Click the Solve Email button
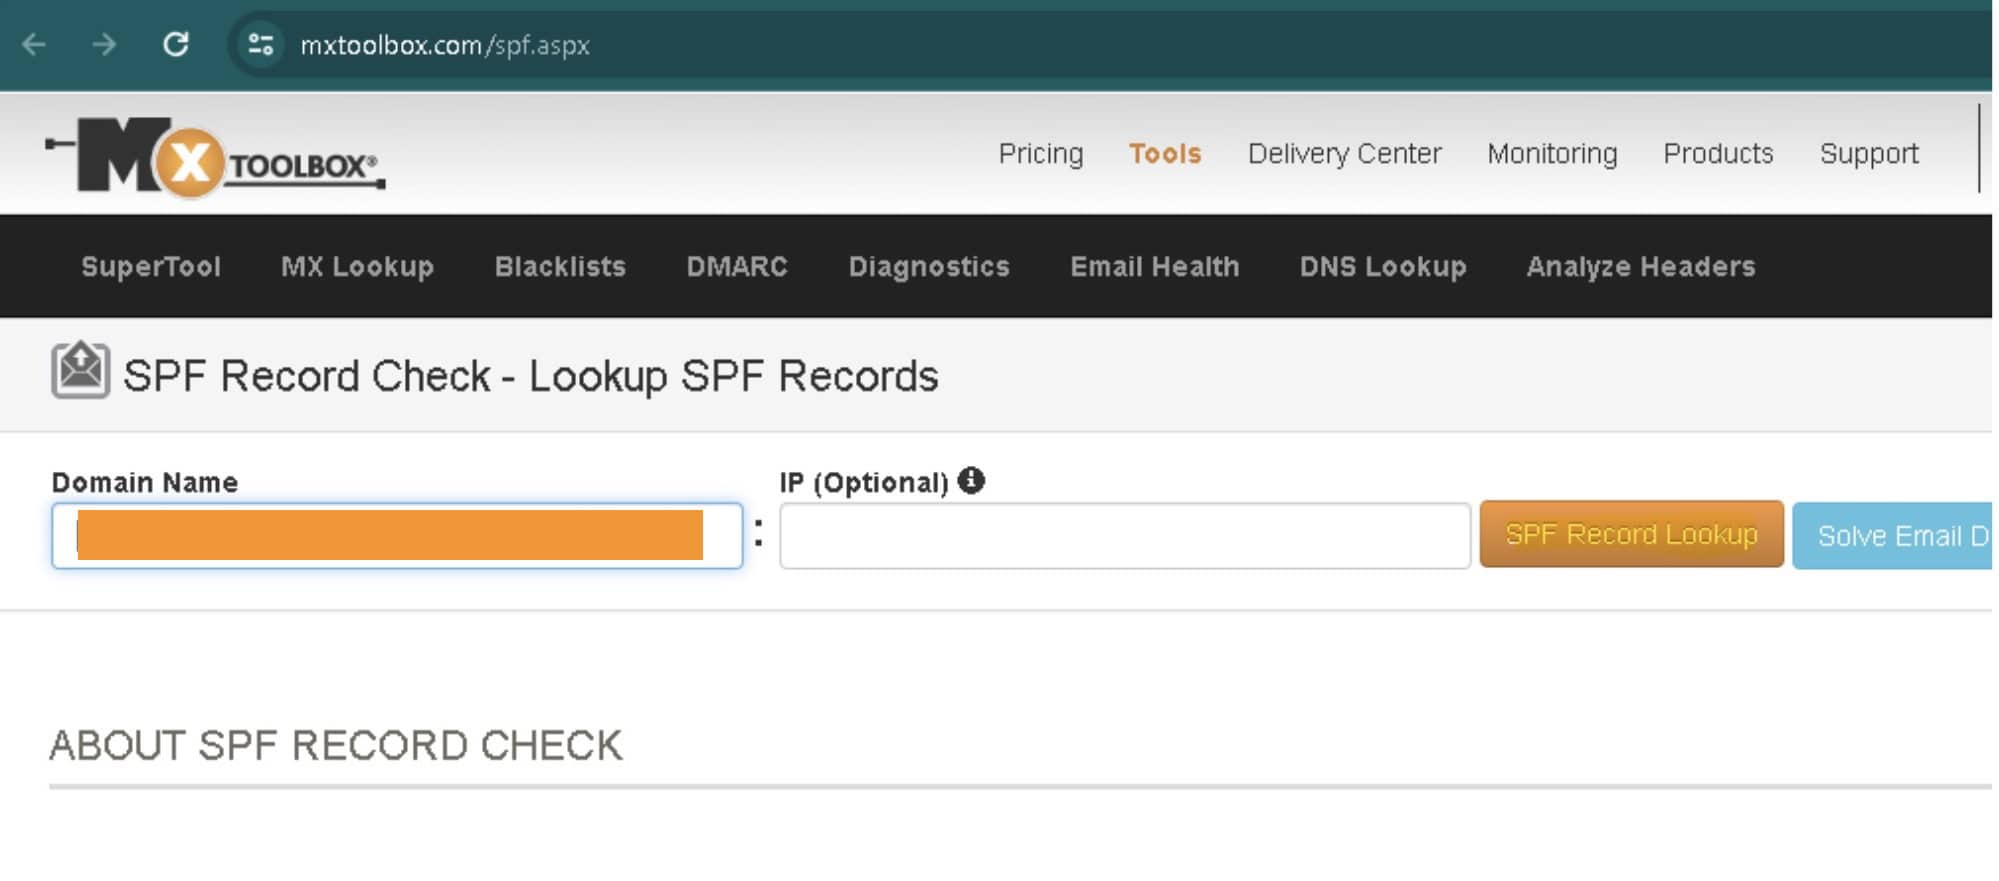Viewport: 1999px width, 881px height. (1894, 536)
